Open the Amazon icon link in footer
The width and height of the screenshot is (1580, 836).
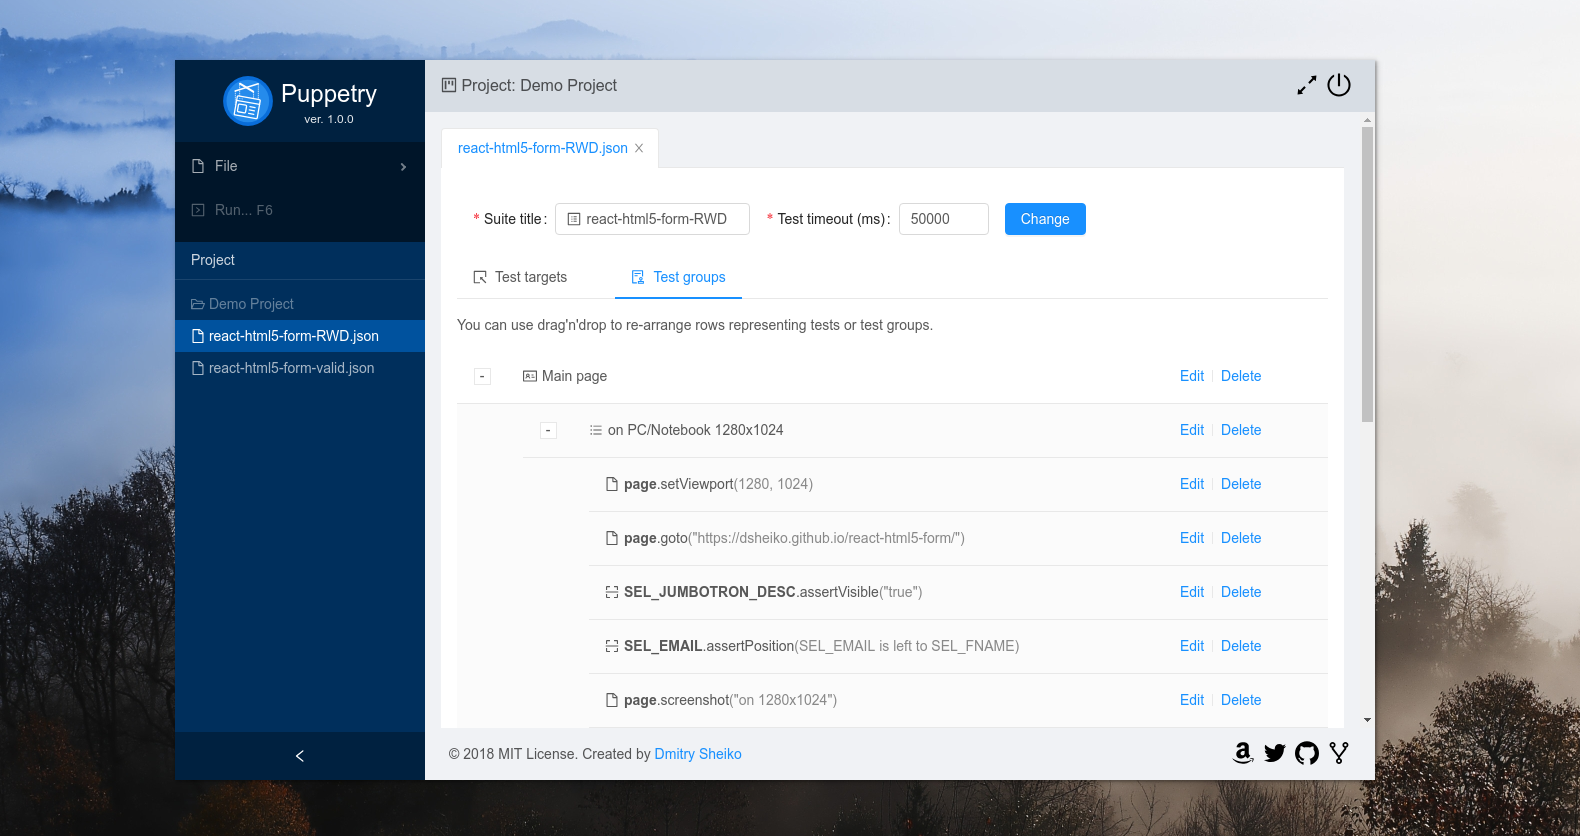pyautogui.click(x=1243, y=753)
